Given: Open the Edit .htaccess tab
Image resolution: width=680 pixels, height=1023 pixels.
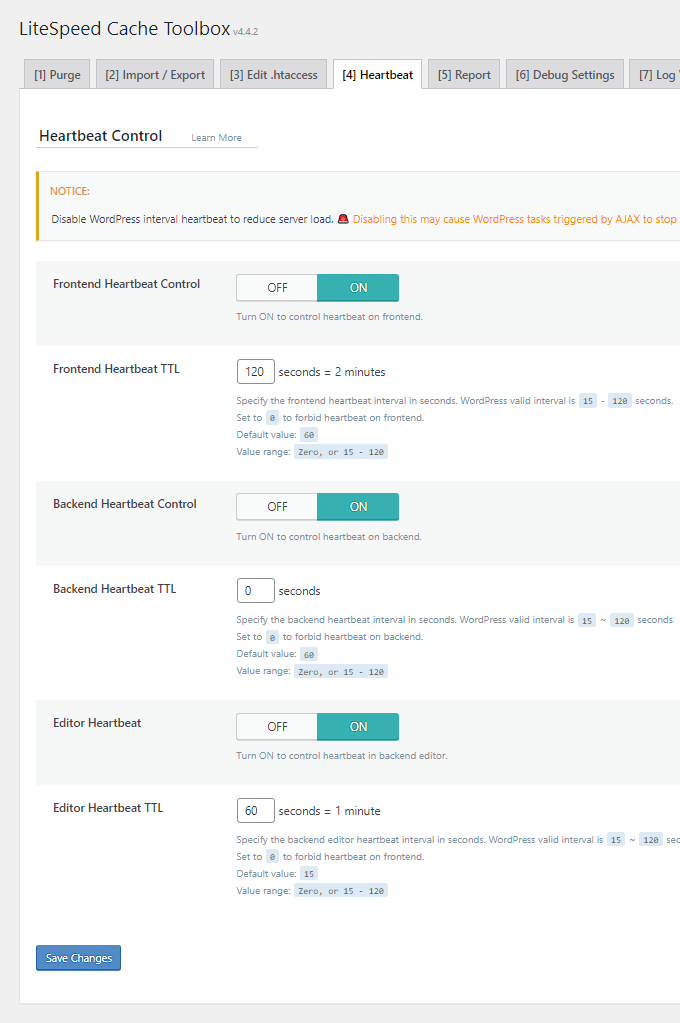Looking at the screenshot, I should coord(274,75).
